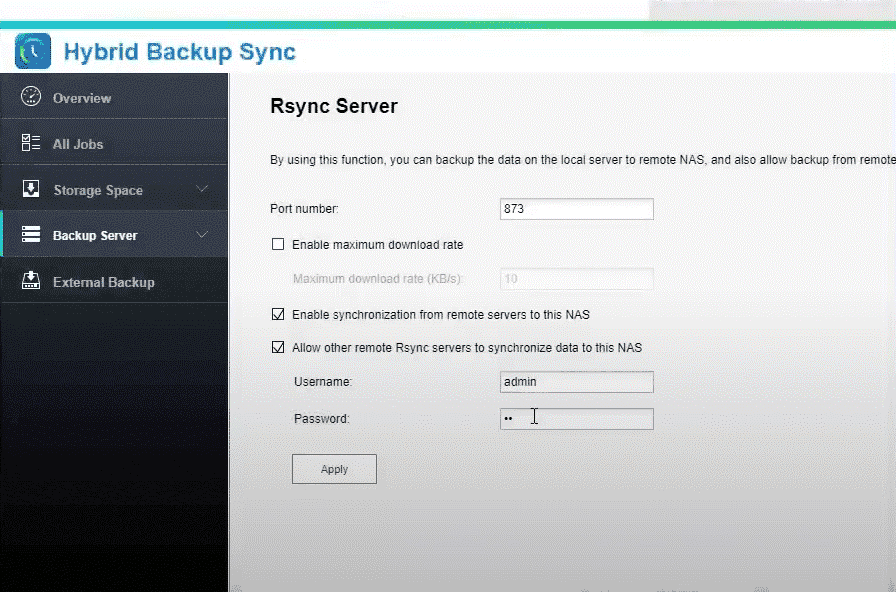Click the Hybrid Backup Sync logo icon

tap(32, 50)
